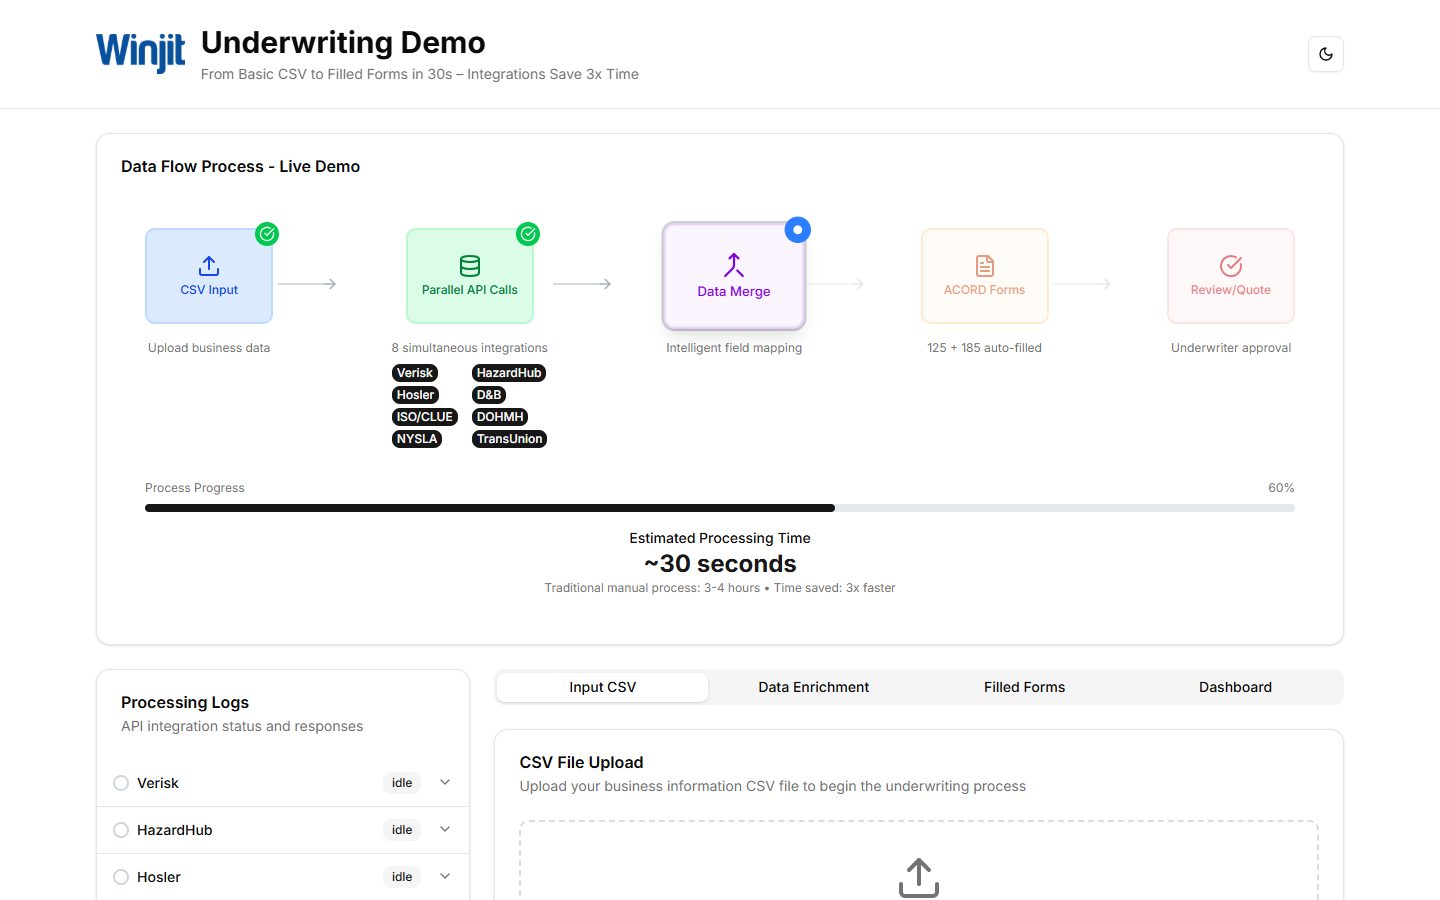
Task: Click the green check badge on CSV Input
Action: 267,234
